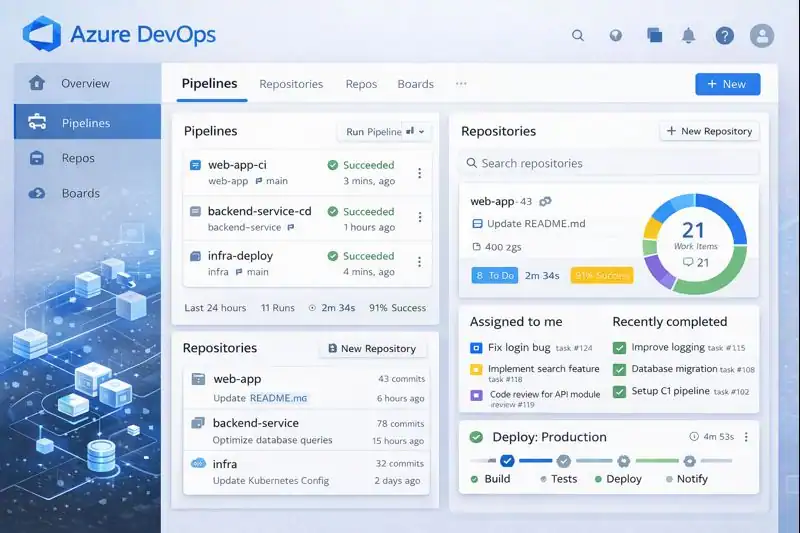Click the Build stage checkmark node
Screen dimensions: 800x533
(507, 461)
